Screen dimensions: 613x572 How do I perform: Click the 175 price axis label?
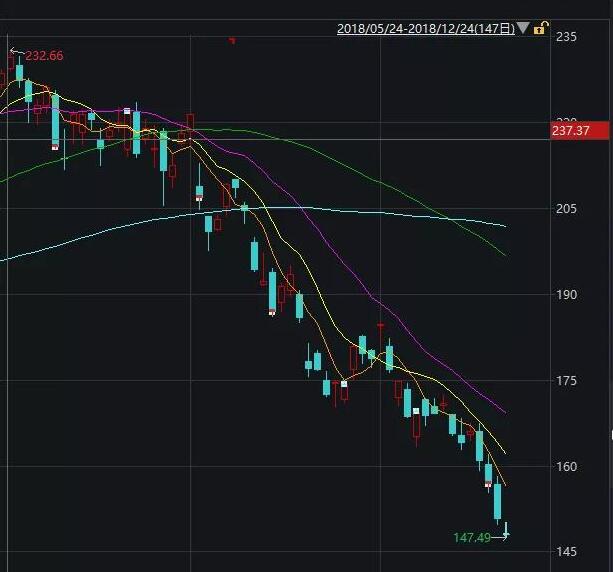pos(566,380)
